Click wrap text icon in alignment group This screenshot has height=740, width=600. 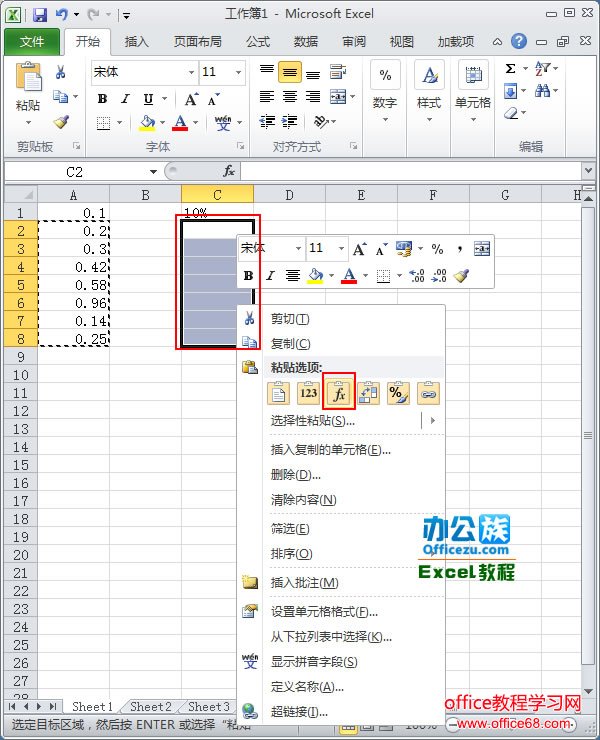338,72
